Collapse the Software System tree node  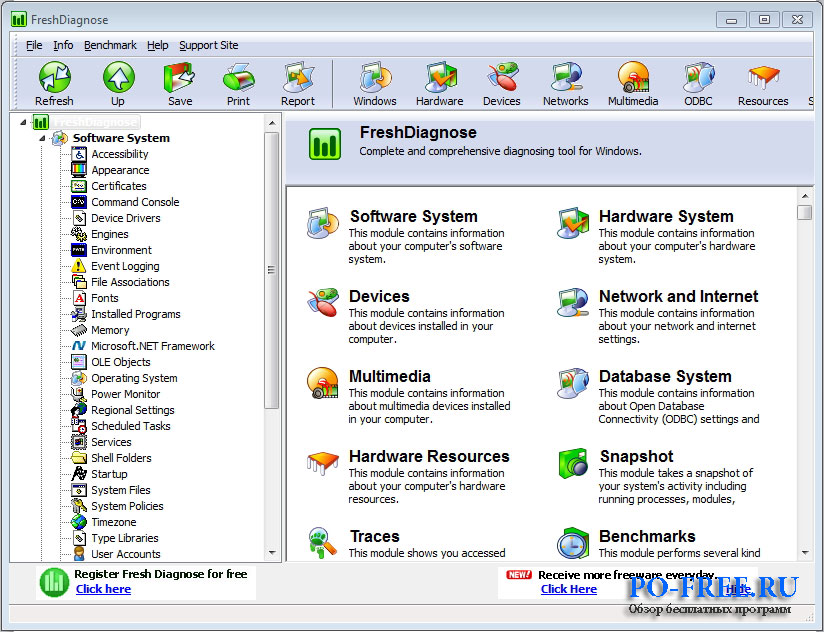point(42,138)
